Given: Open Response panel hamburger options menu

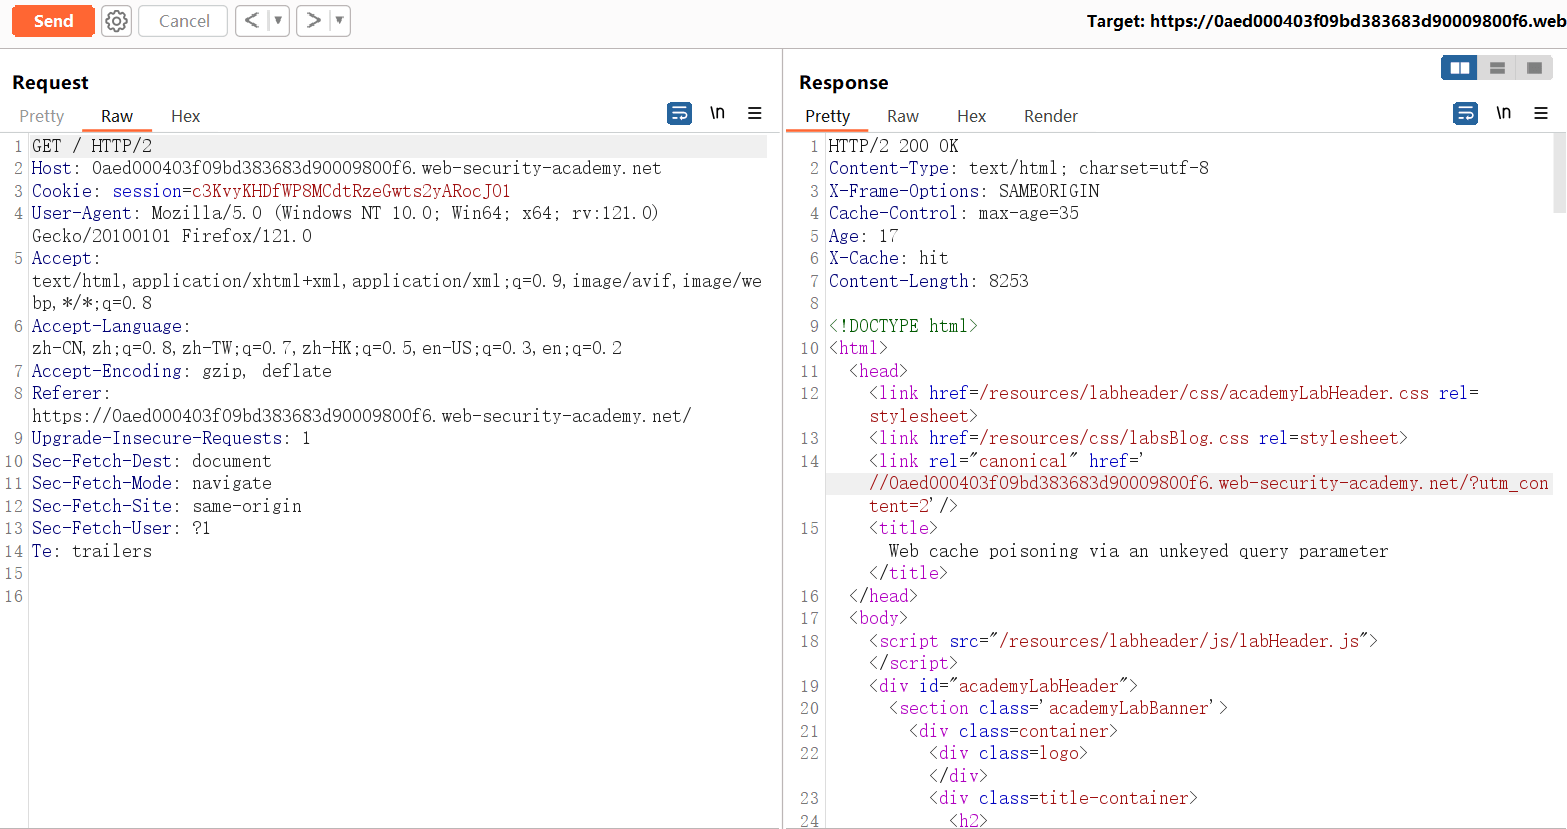Looking at the screenshot, I should point(1541,114).
